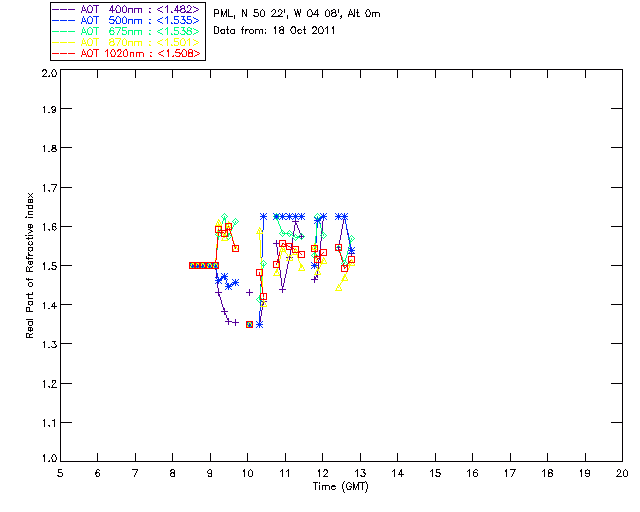This screenshot has height=512, width=640.
Task: Click the 2.0 tick label on y-axis
Action: point(49,73)
